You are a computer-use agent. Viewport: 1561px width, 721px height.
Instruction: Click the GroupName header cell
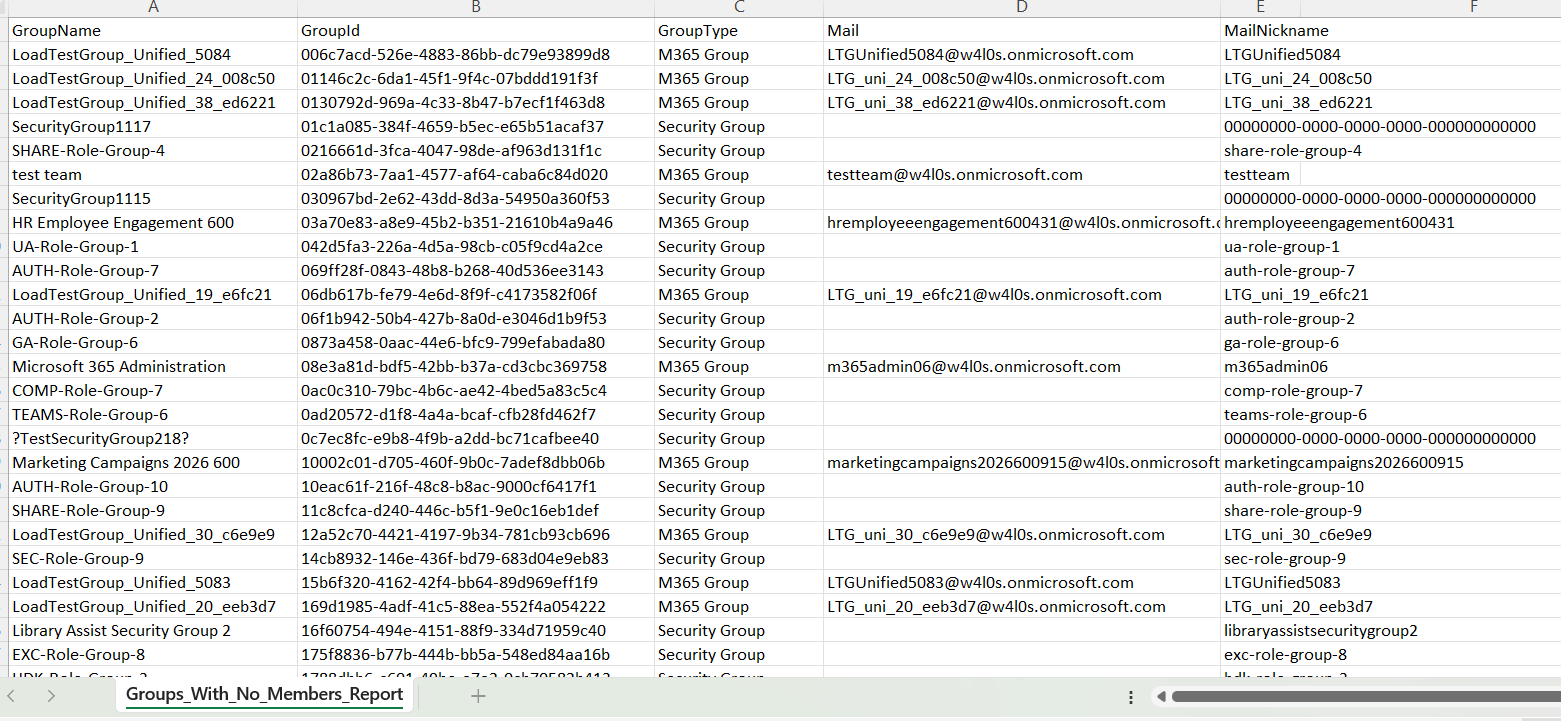[56, 31]
